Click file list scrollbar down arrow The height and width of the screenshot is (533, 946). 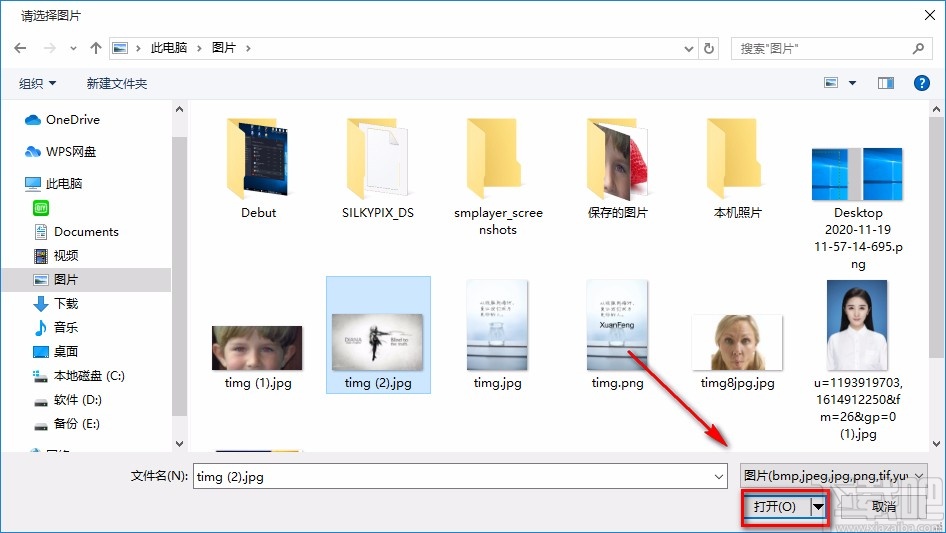(x=936, y=444)
